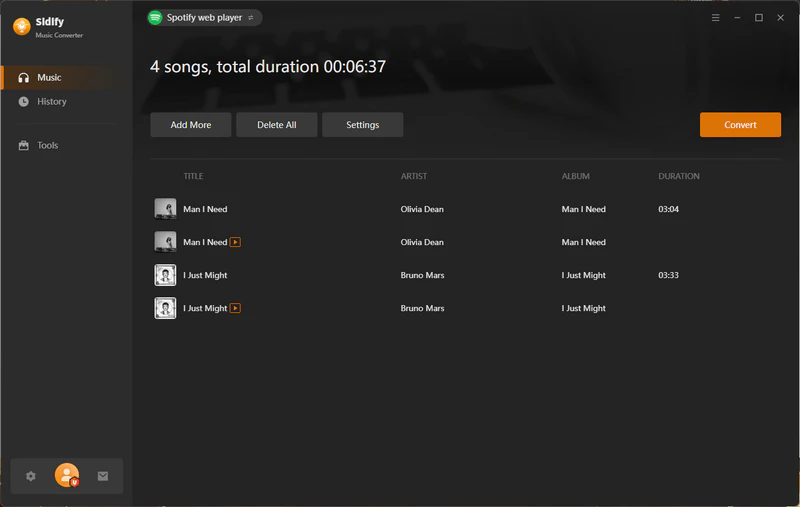Click the ALBUM column header
This screenshot has width=800, height=507.
576,176
